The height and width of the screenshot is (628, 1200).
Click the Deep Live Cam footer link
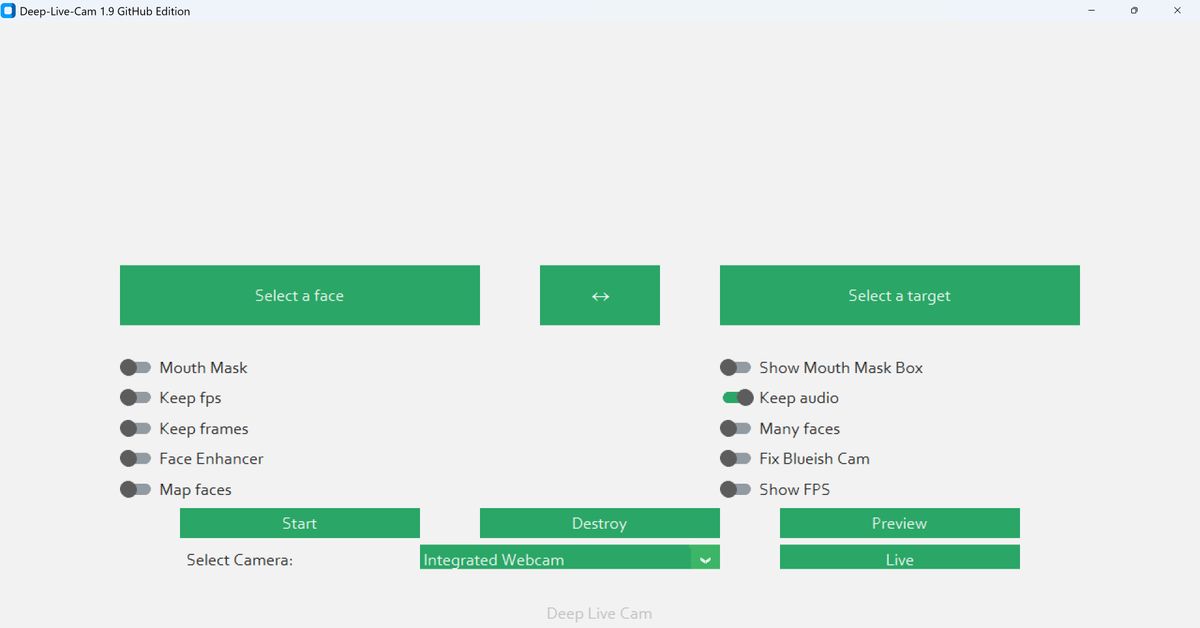(599, 613)
